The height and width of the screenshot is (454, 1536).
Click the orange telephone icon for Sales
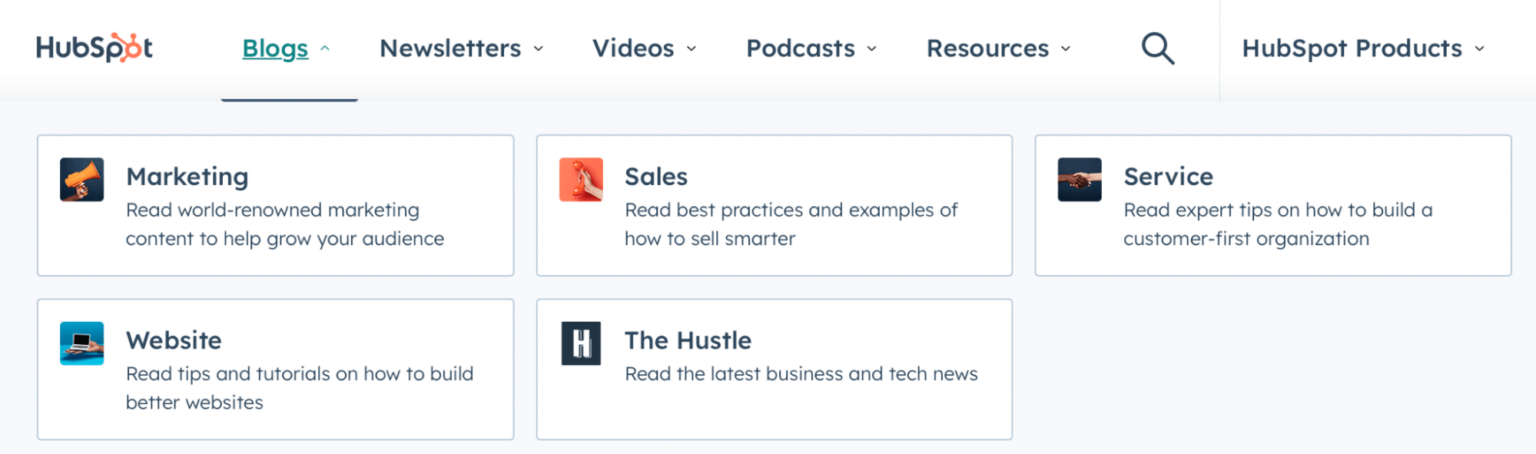pos(581,180)
